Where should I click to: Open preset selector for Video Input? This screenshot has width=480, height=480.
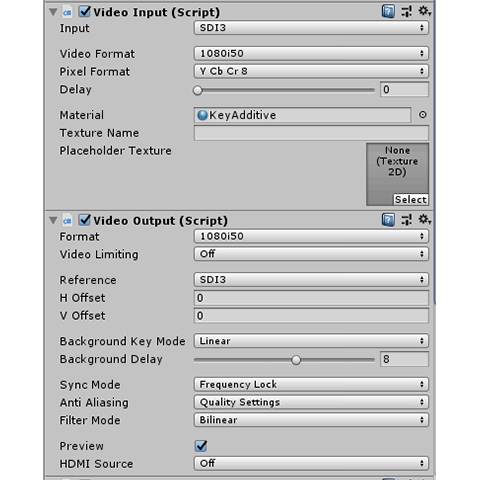[407, 12]
